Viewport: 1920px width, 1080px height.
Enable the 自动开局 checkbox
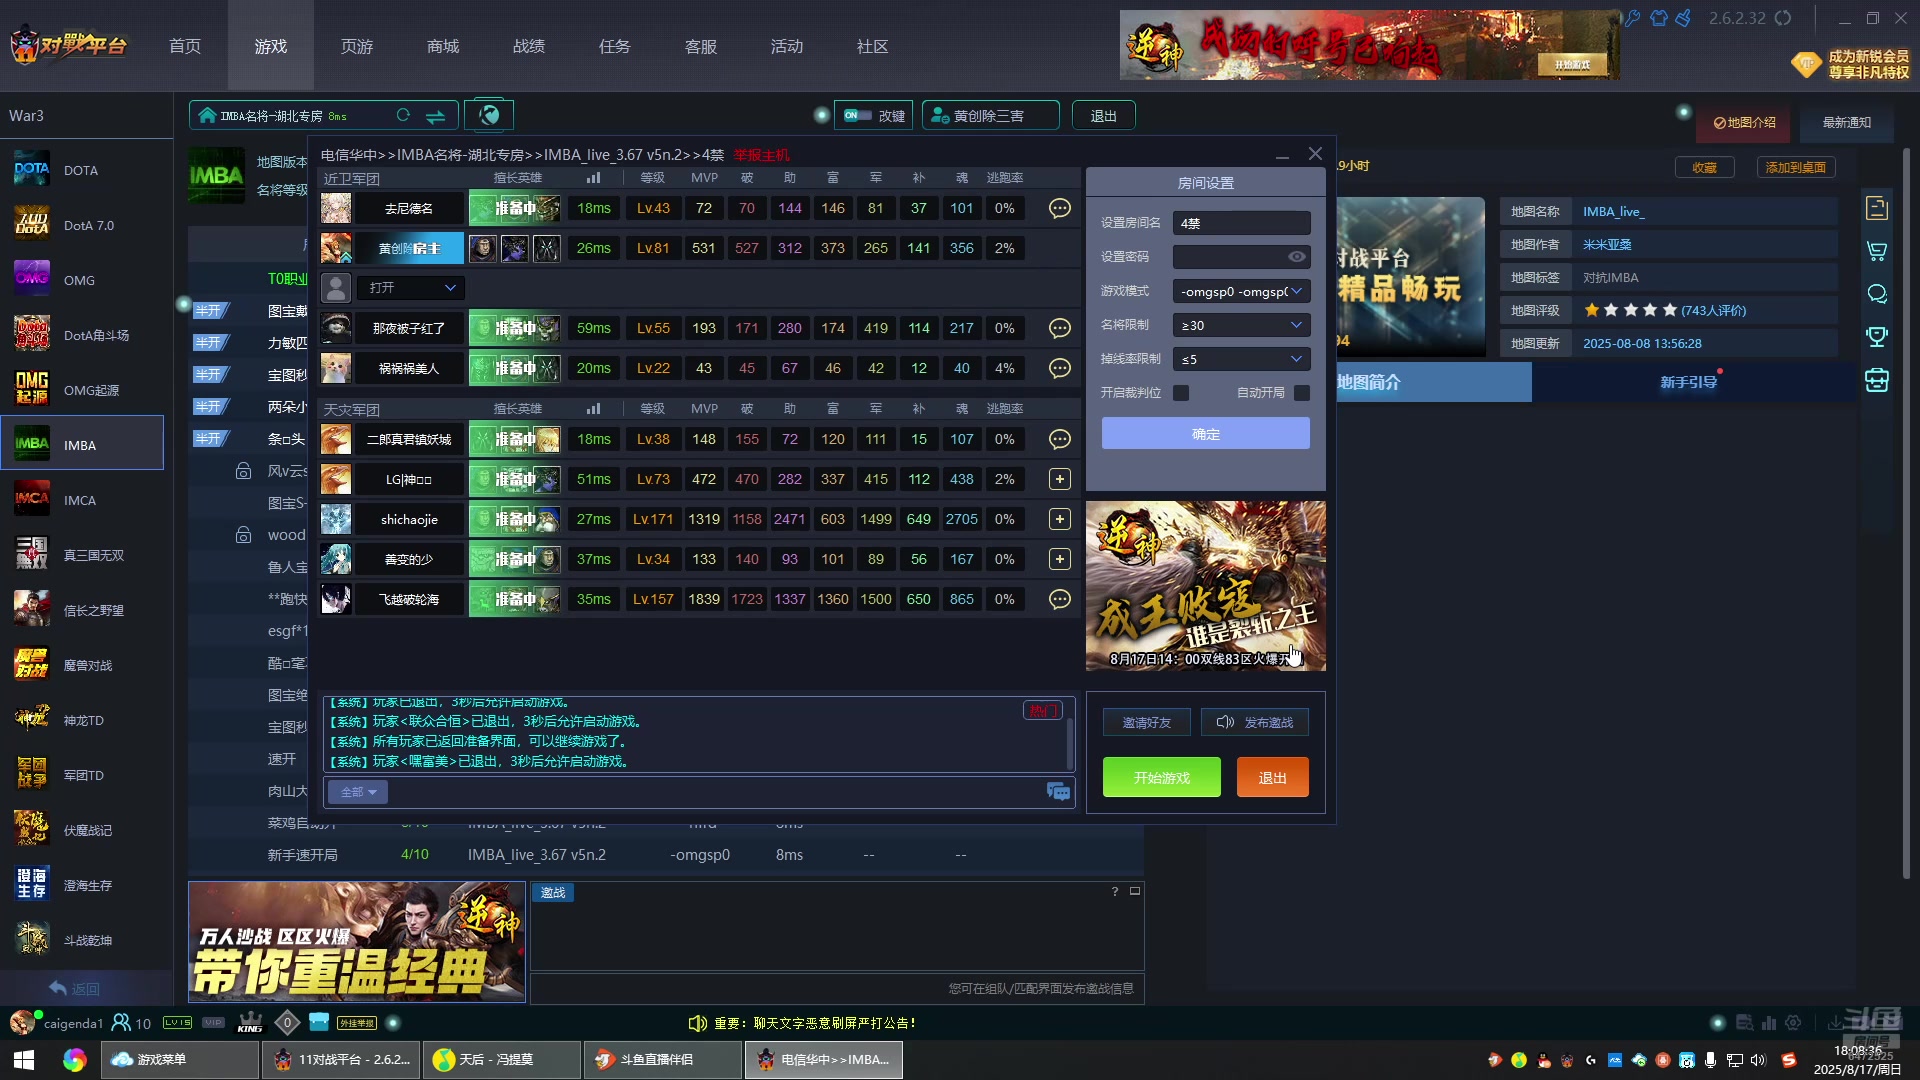coord(1301,393)
